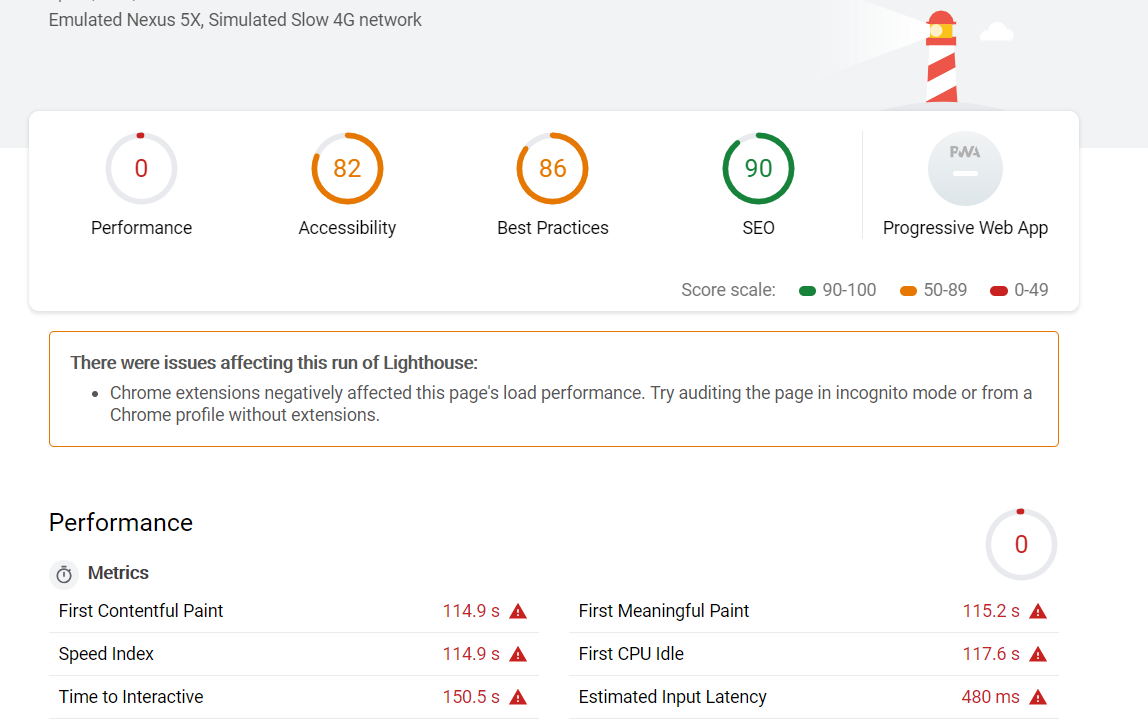Viewport: 1148px width, 720px height.
Task: Click the Metrics section heading
Action: tap(118, 573)
